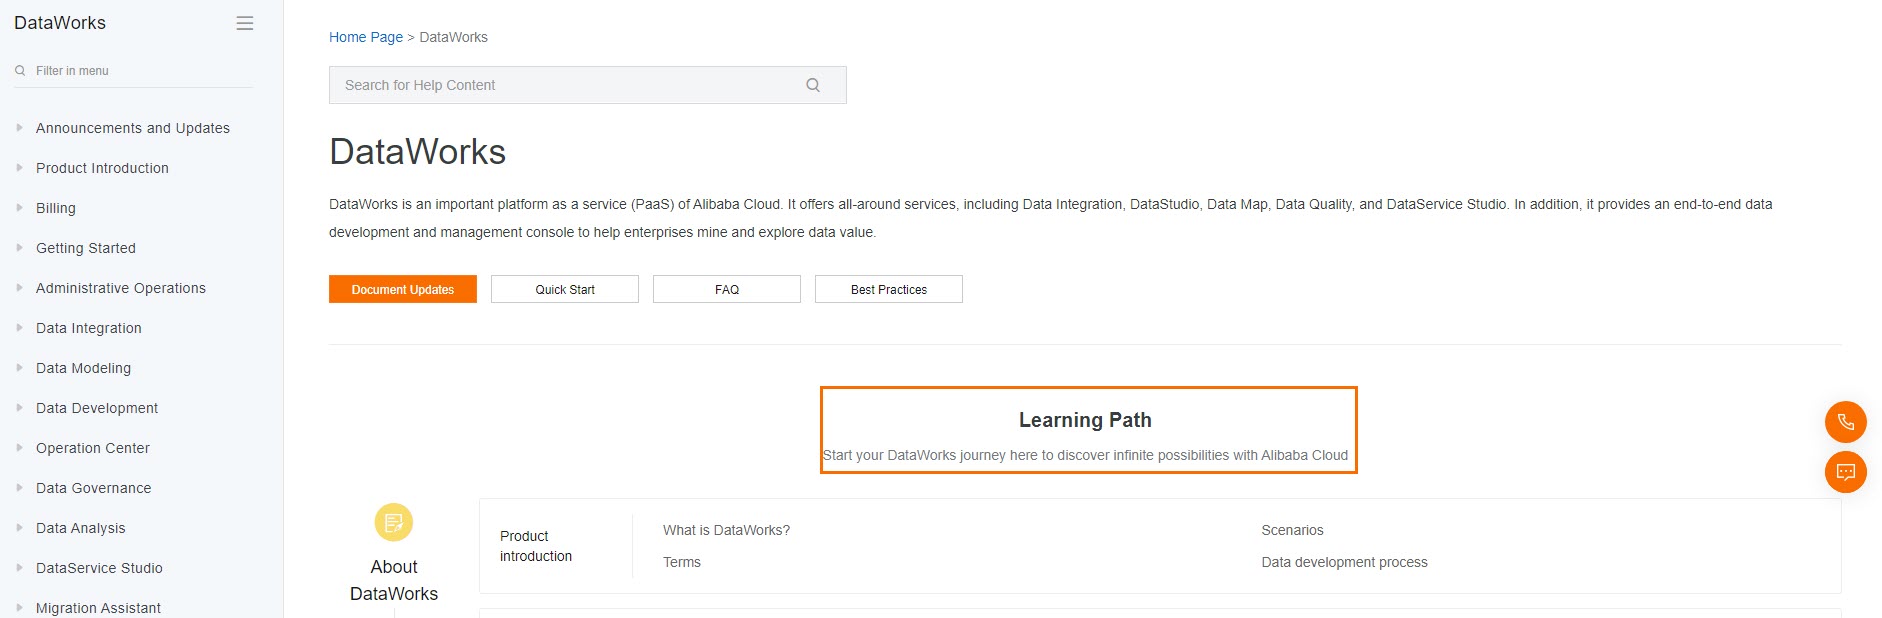
Task: Click the FAQ button
Action: (x=727, y=289)
